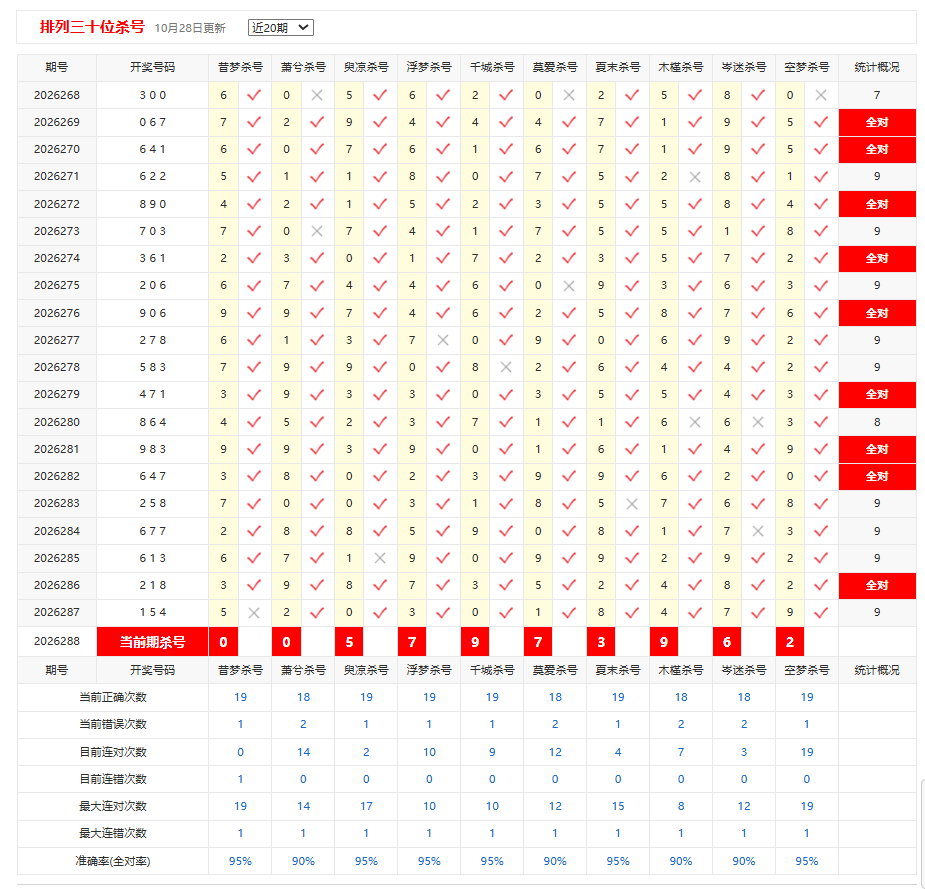Viewport: 925px width, 889px height.
Task: Click the 昔梦杀号 red check mark in row 2026268
Action: 254,95
